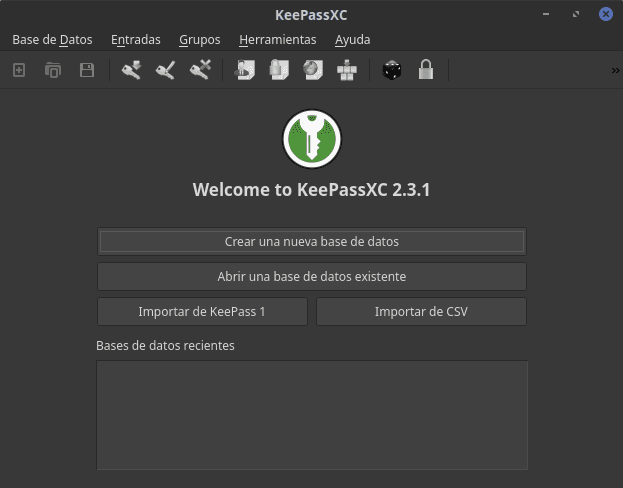This screenshot has width=623, height=488.
Task: Open the Grupos menu
Action: (200, 40)
